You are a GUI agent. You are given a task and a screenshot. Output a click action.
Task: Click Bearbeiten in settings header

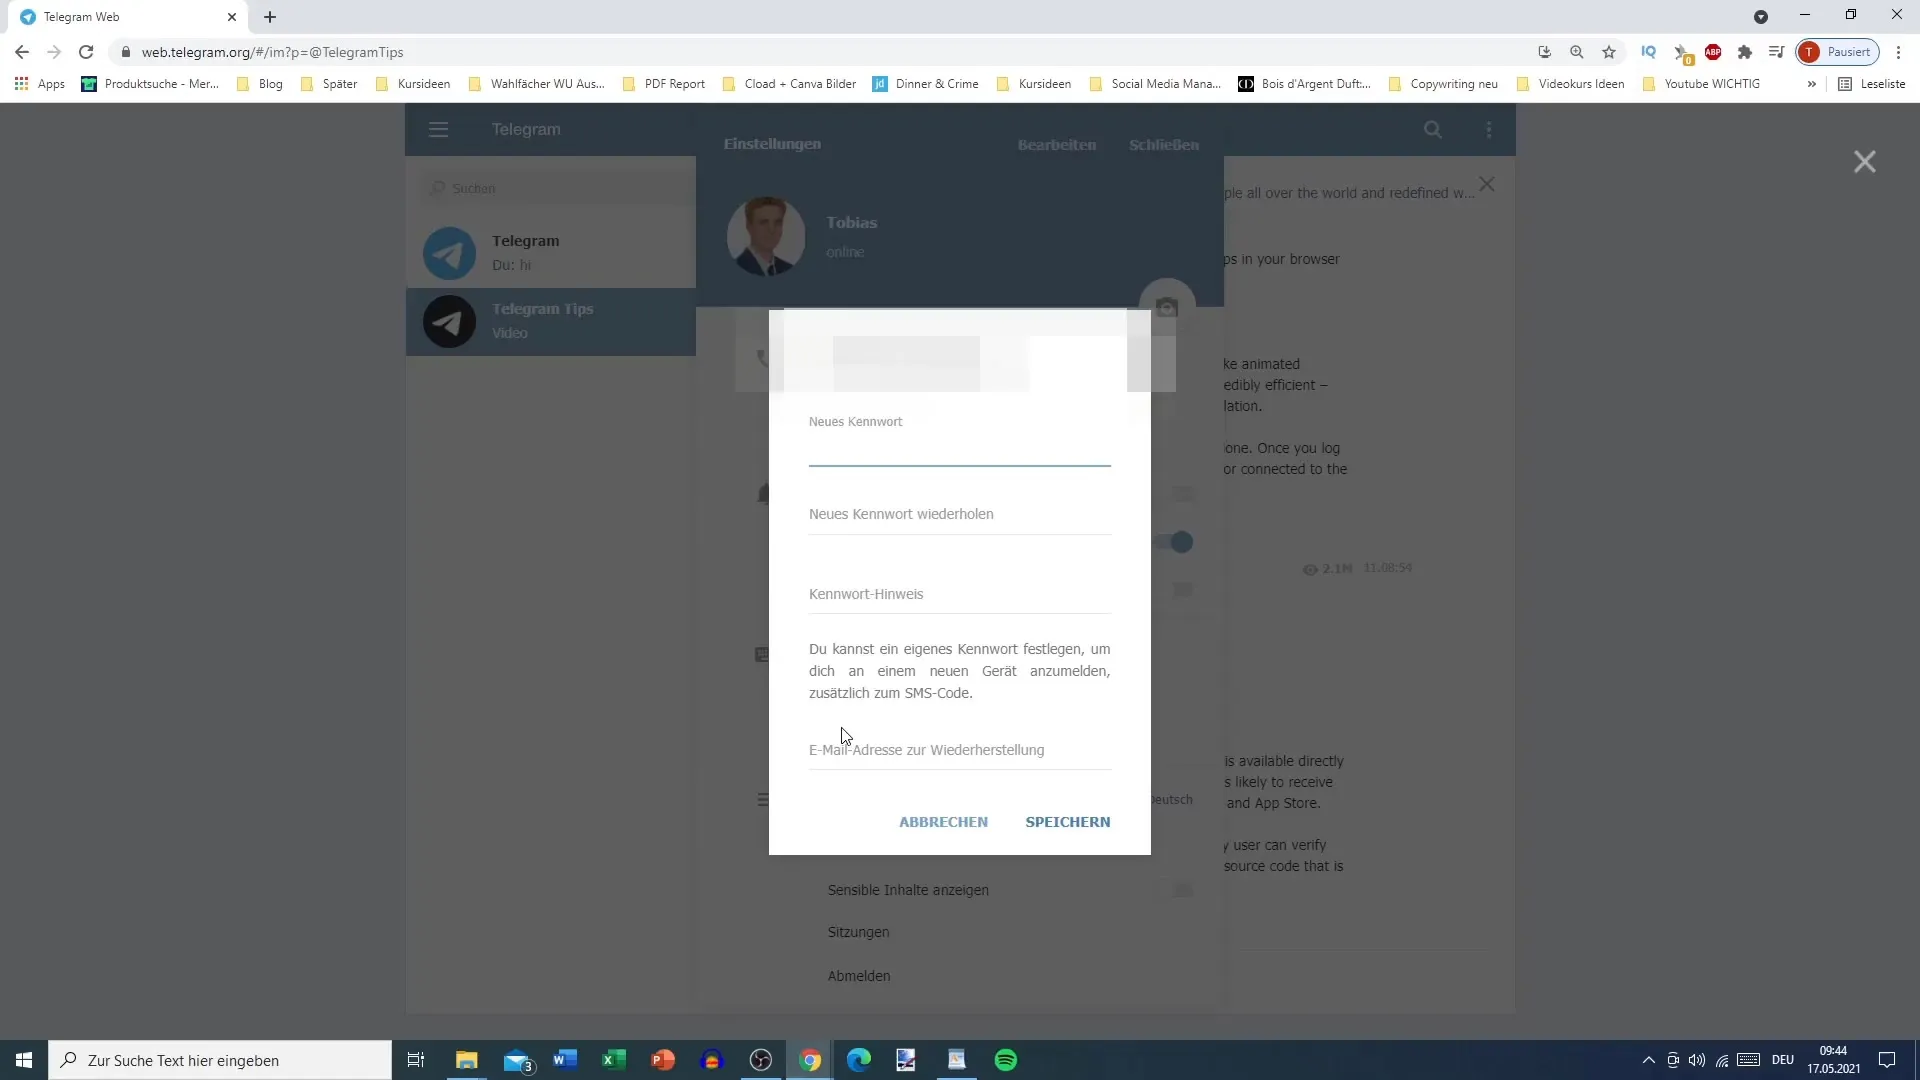point(1056,145)
